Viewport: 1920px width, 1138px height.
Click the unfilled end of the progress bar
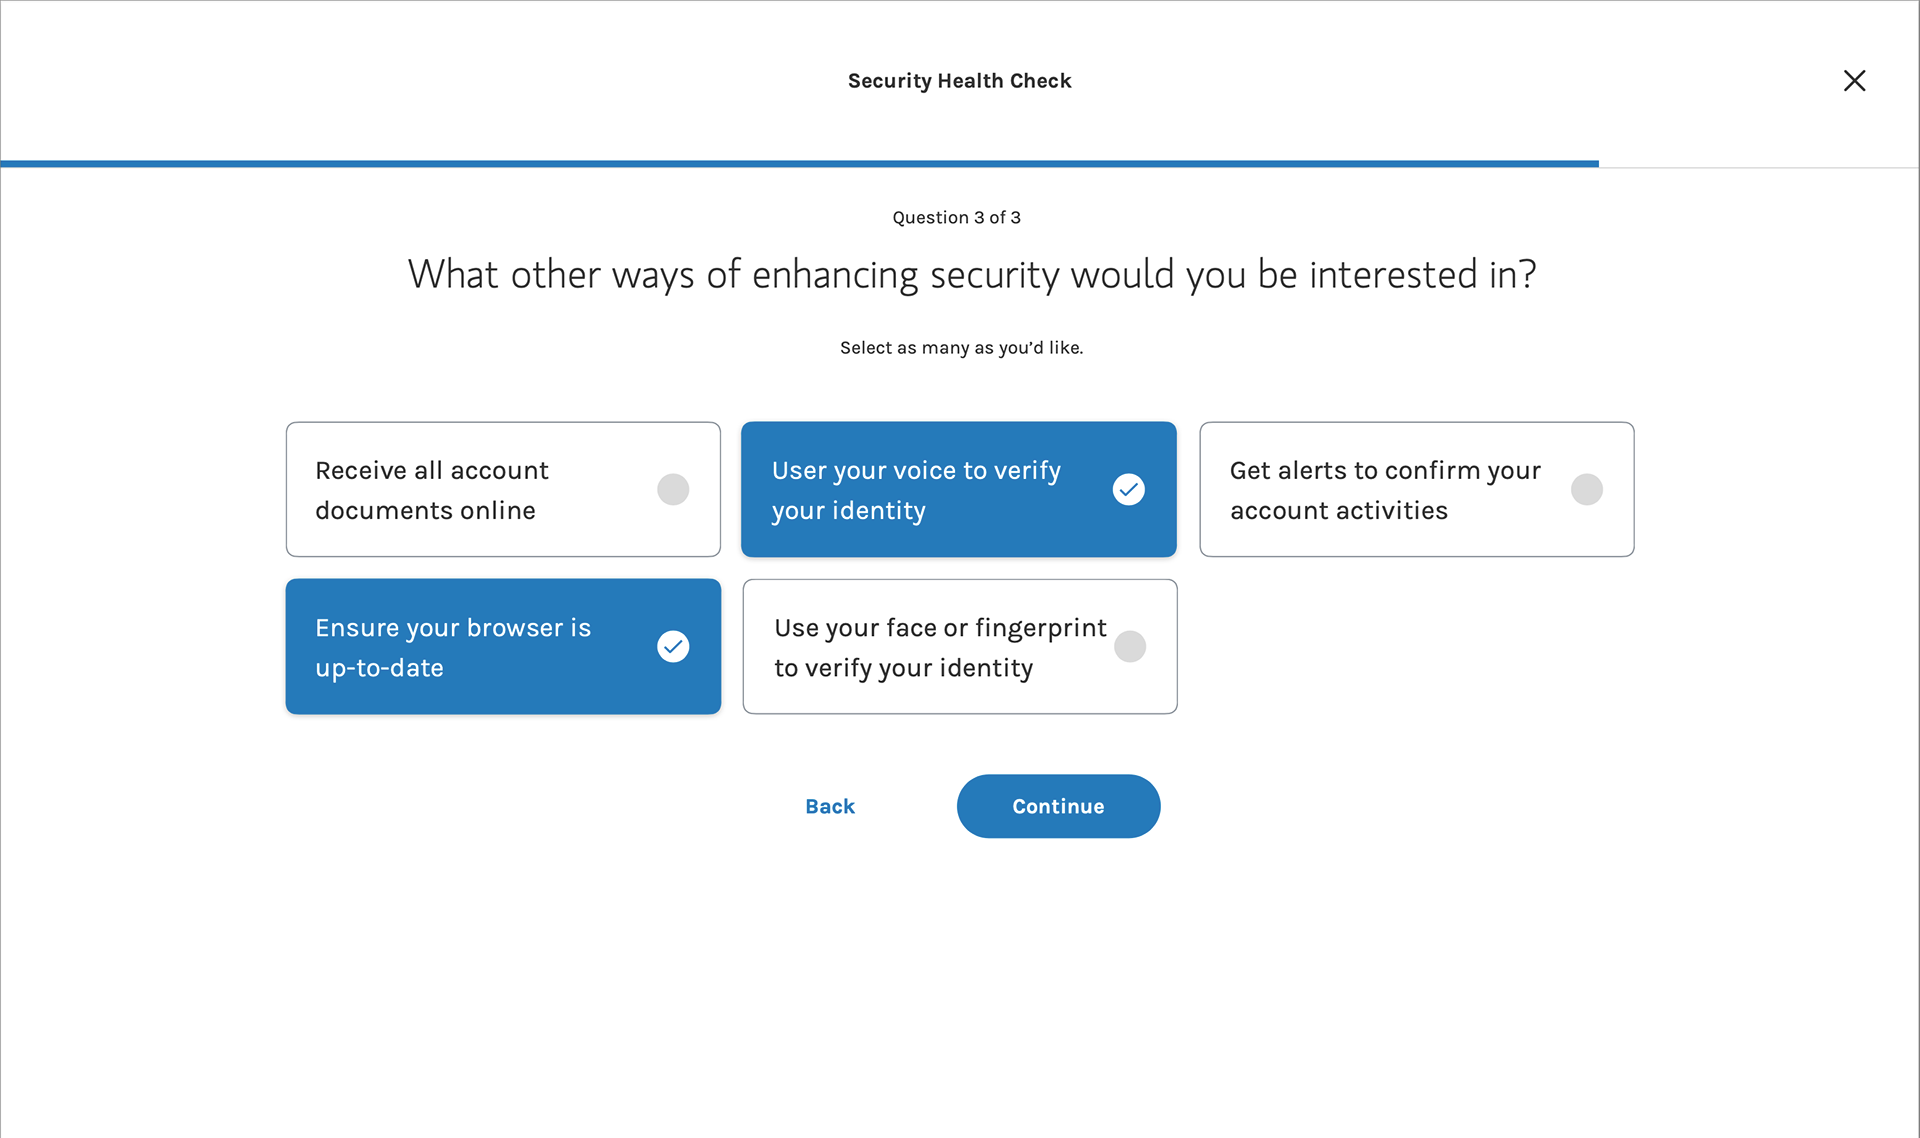[x=1758, y=166]
